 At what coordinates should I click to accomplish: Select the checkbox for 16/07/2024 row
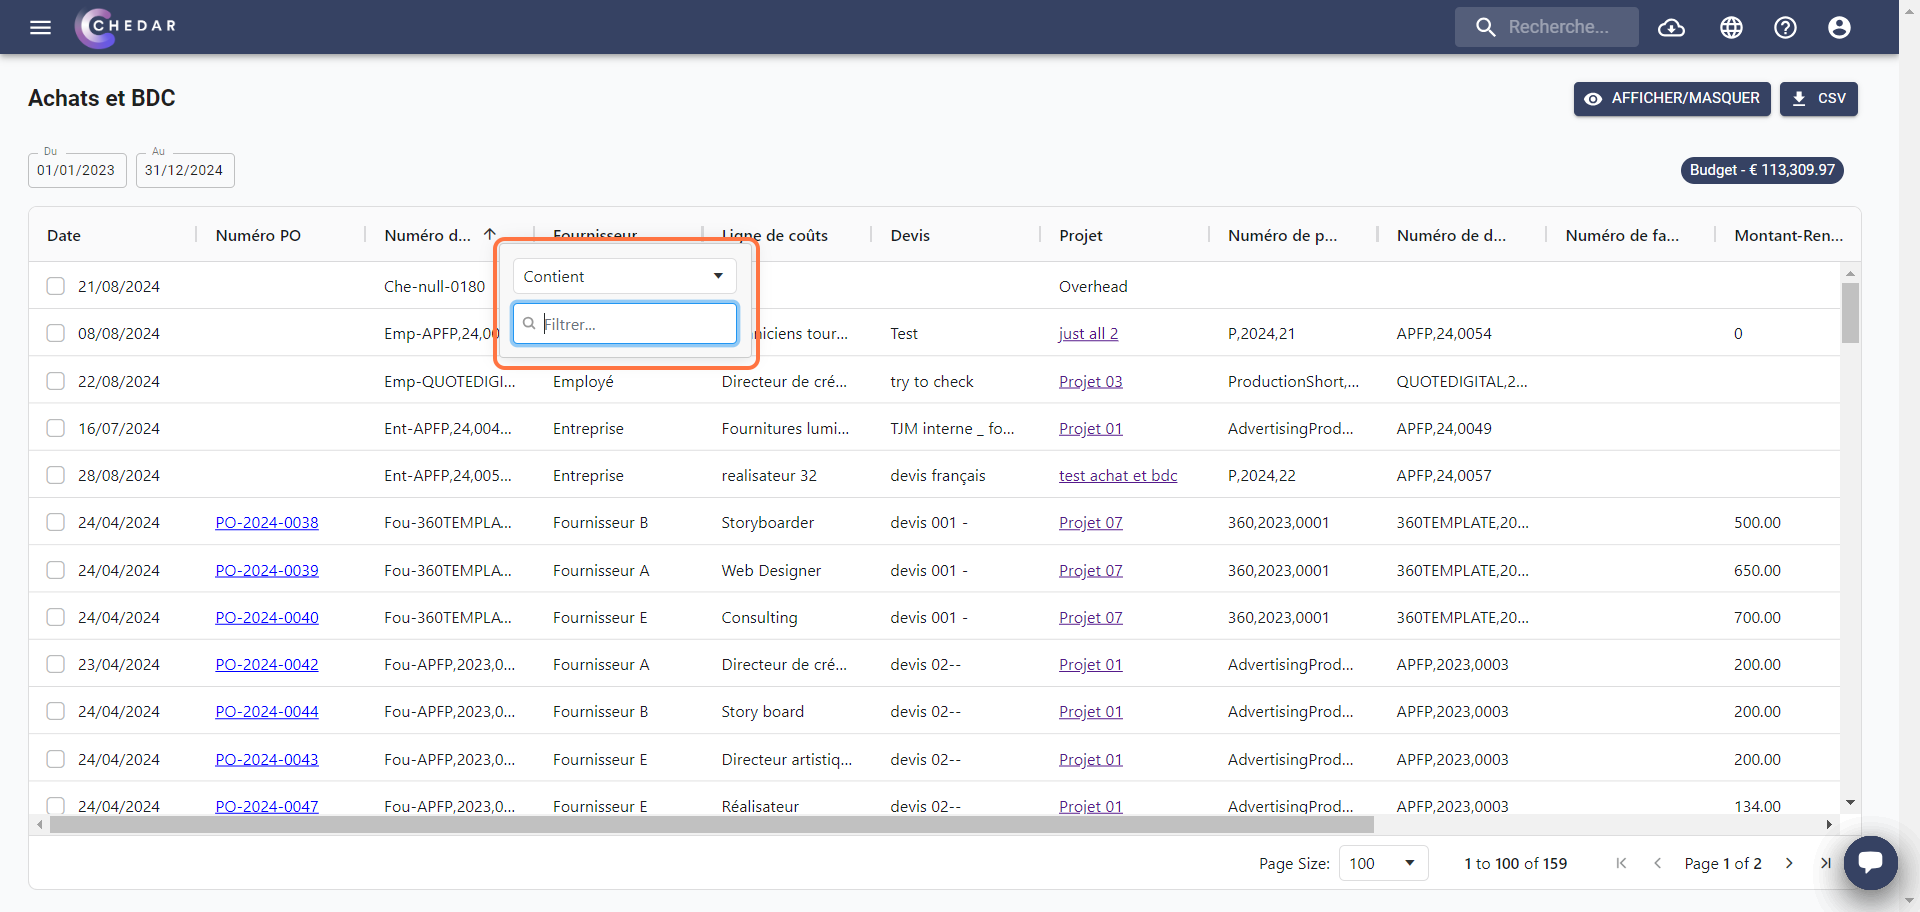pyautogui.click(x=56, y=428)
